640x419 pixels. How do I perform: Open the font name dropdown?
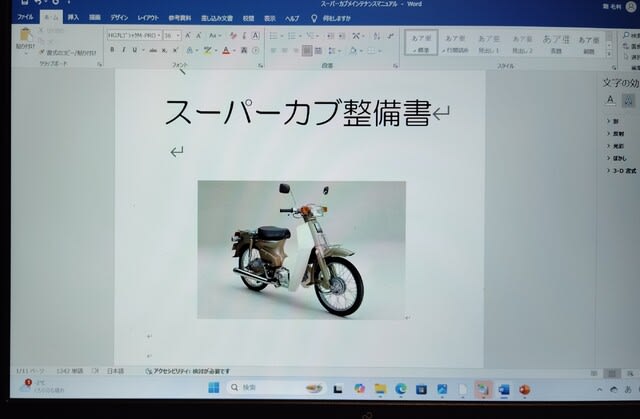159,35
